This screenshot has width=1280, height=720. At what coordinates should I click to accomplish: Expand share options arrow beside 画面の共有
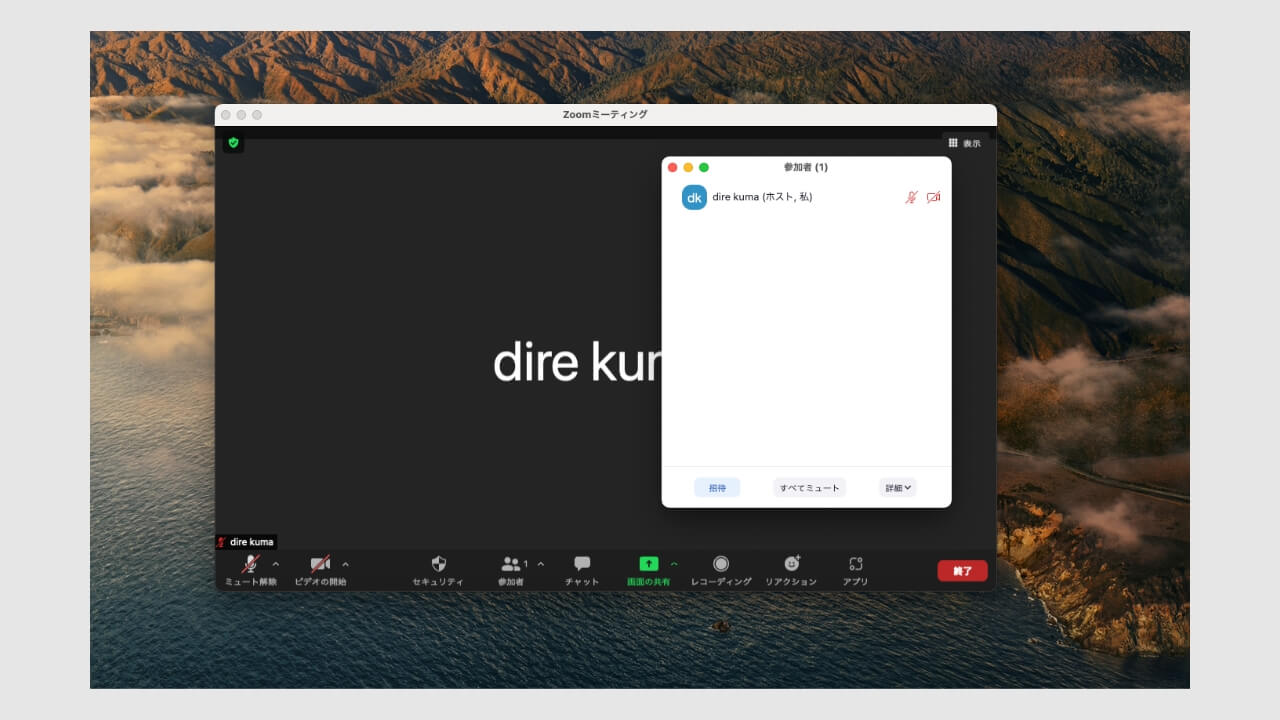coord(674,564)
